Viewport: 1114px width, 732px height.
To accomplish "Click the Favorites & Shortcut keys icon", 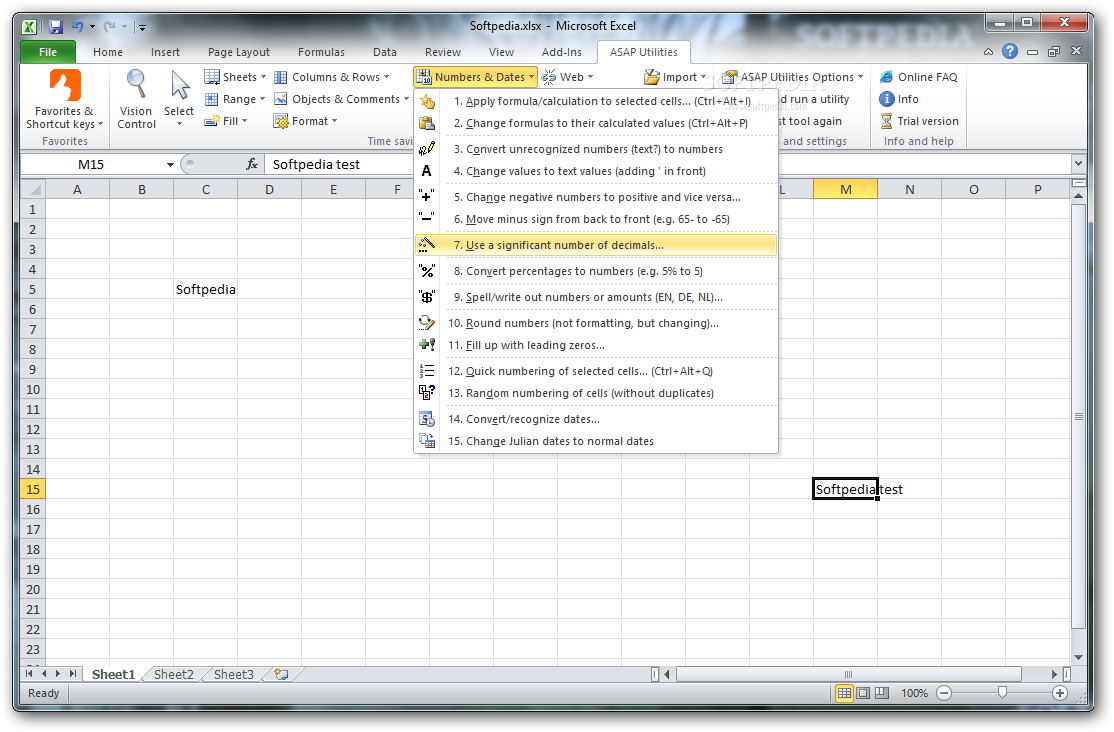I will 65,85.
